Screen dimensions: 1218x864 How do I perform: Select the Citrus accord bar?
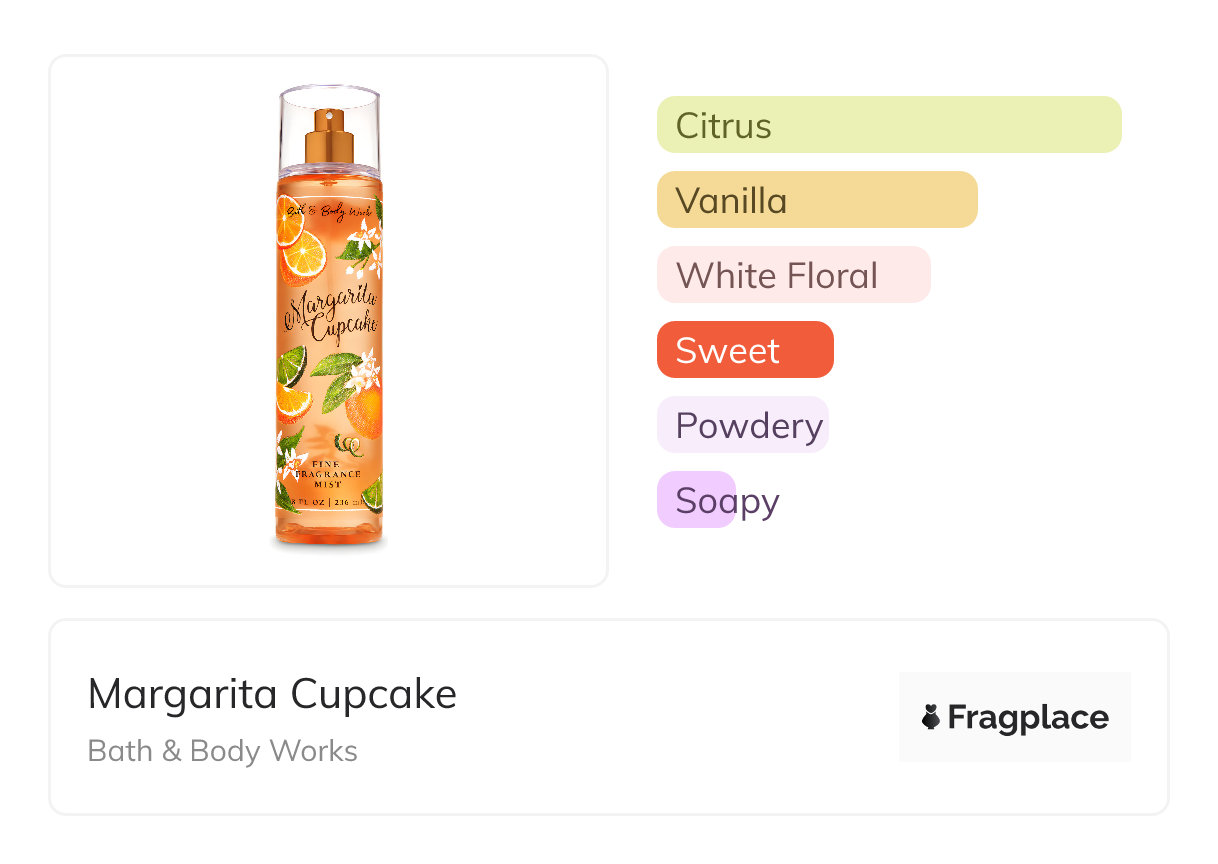pos(888,125)
